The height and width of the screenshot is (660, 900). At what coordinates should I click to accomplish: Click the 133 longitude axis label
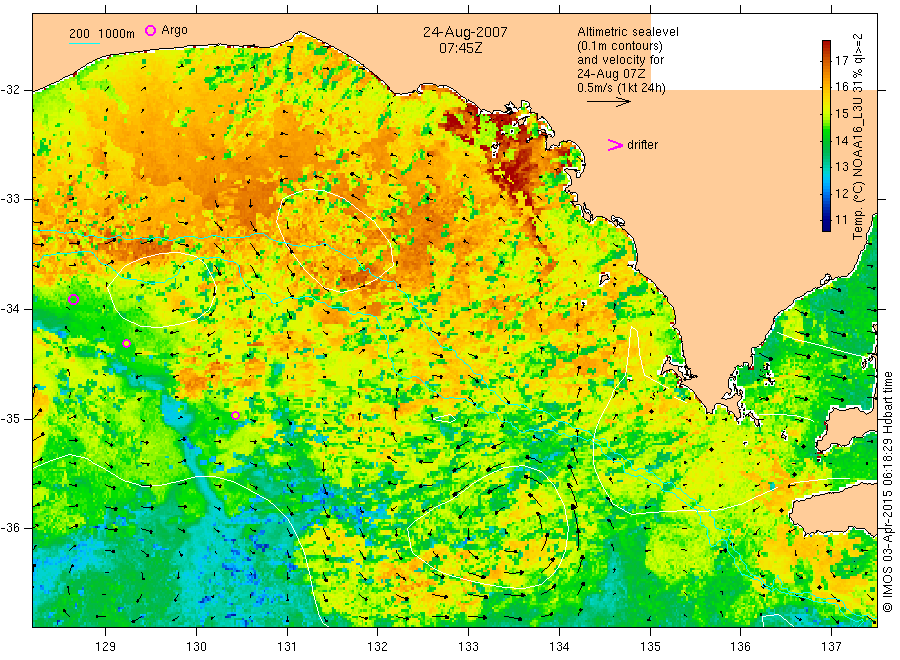(468, 647)
